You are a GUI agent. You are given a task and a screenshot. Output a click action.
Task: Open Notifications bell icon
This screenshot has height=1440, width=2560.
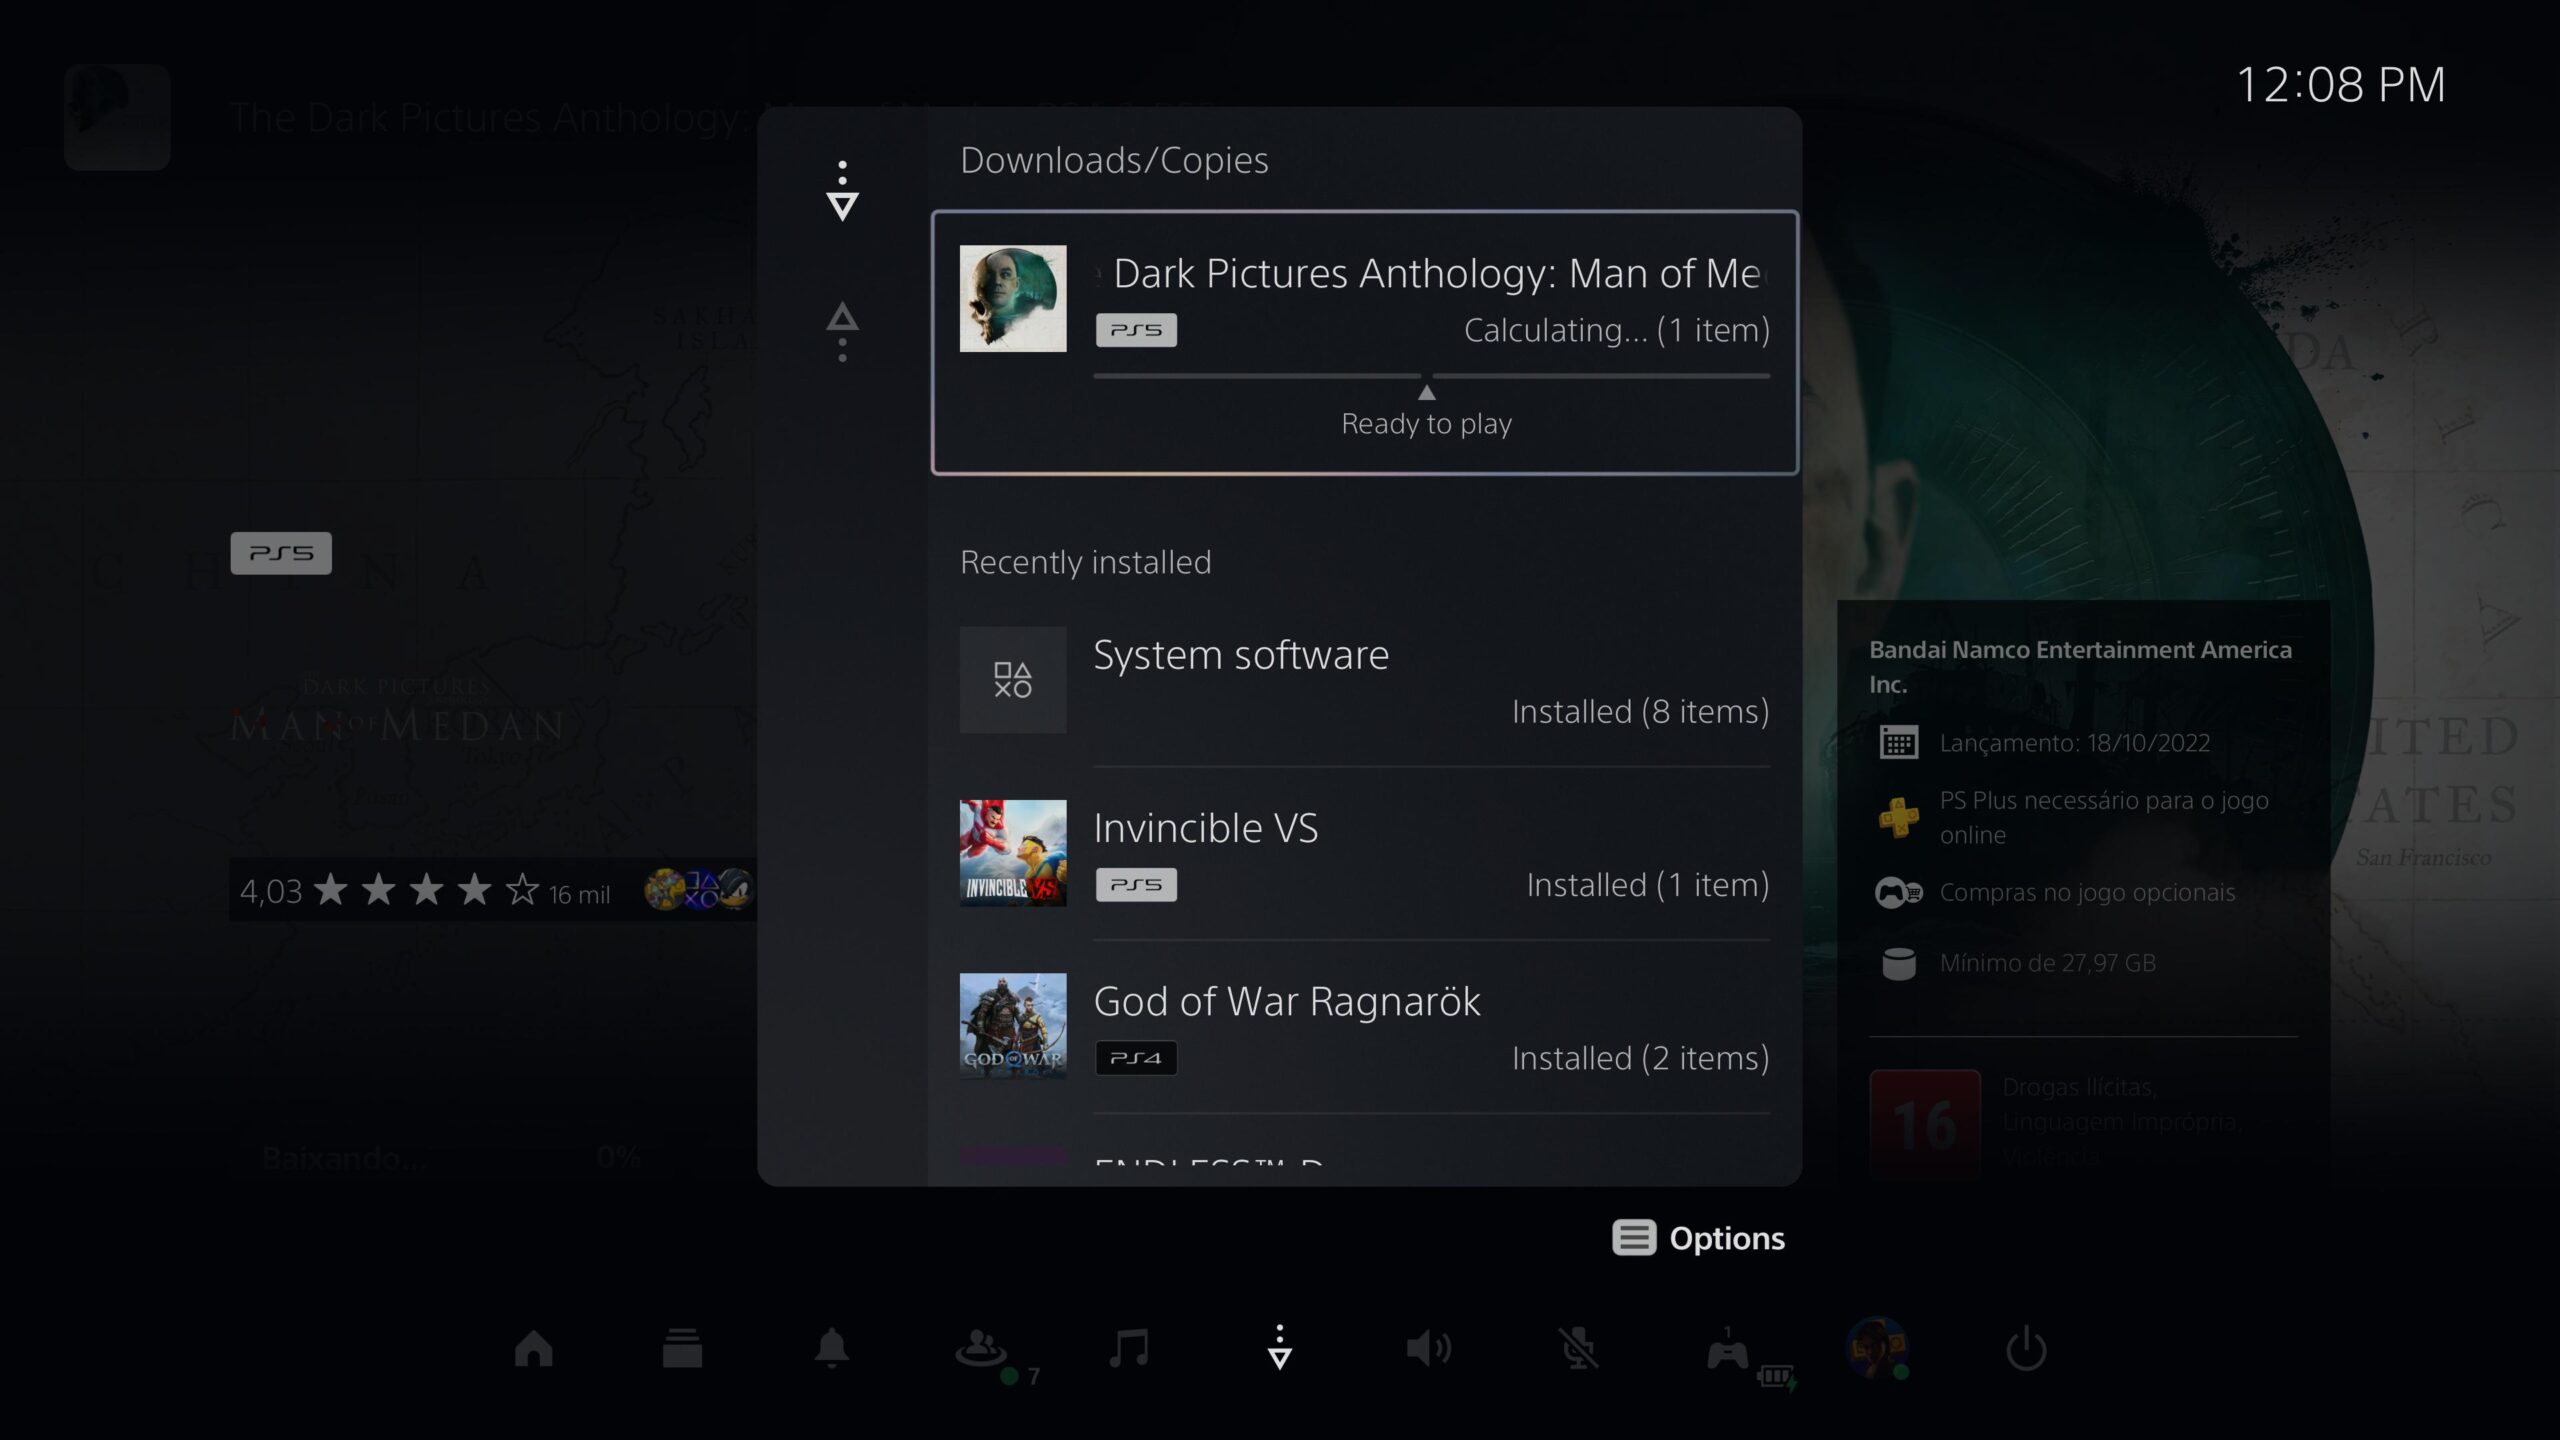(831, 1348)
